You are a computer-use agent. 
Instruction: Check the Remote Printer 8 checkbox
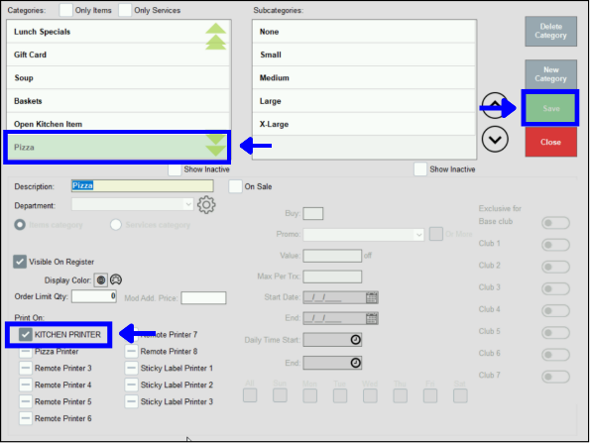[131, 351]
